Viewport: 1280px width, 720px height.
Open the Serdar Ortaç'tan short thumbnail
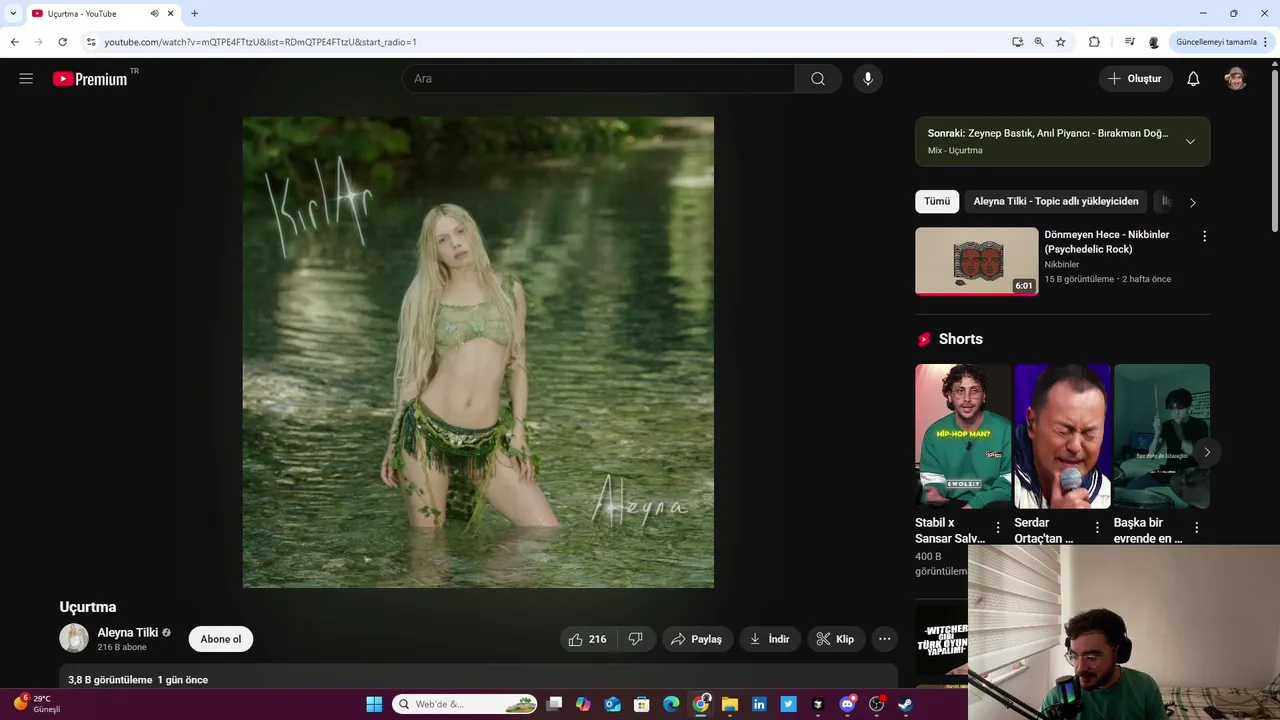(x=1062, y=436)
